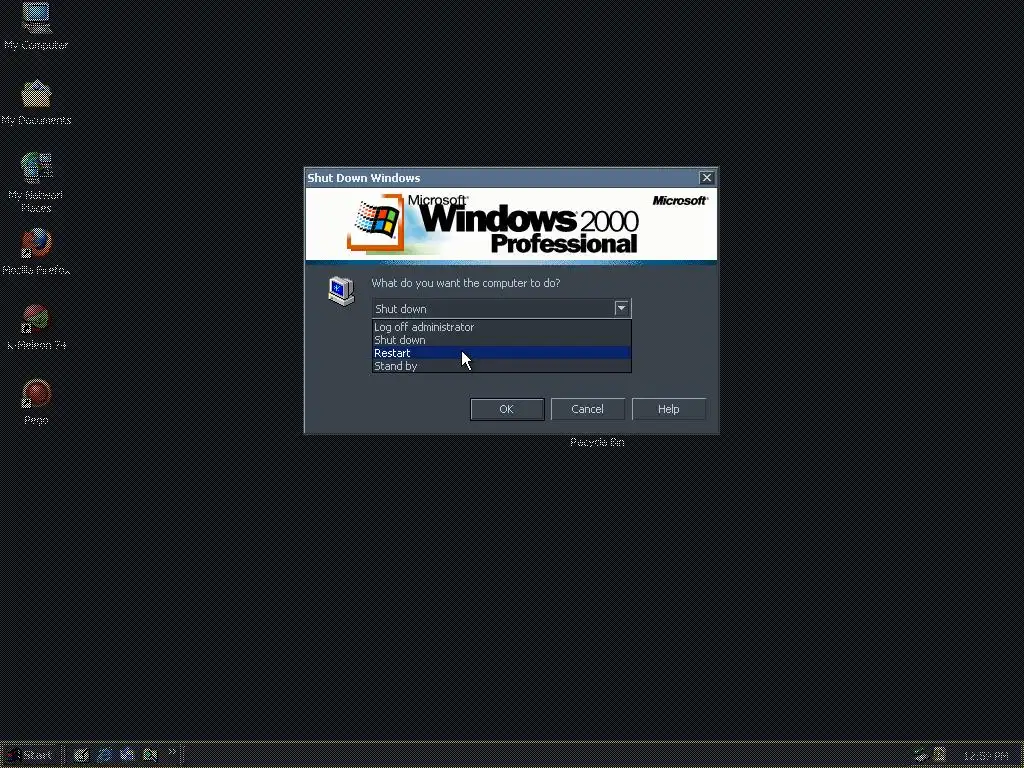Click 'What do you want the computer to do?' text
The width and height of the screenshot is (1024, 768).
[466, 283]
